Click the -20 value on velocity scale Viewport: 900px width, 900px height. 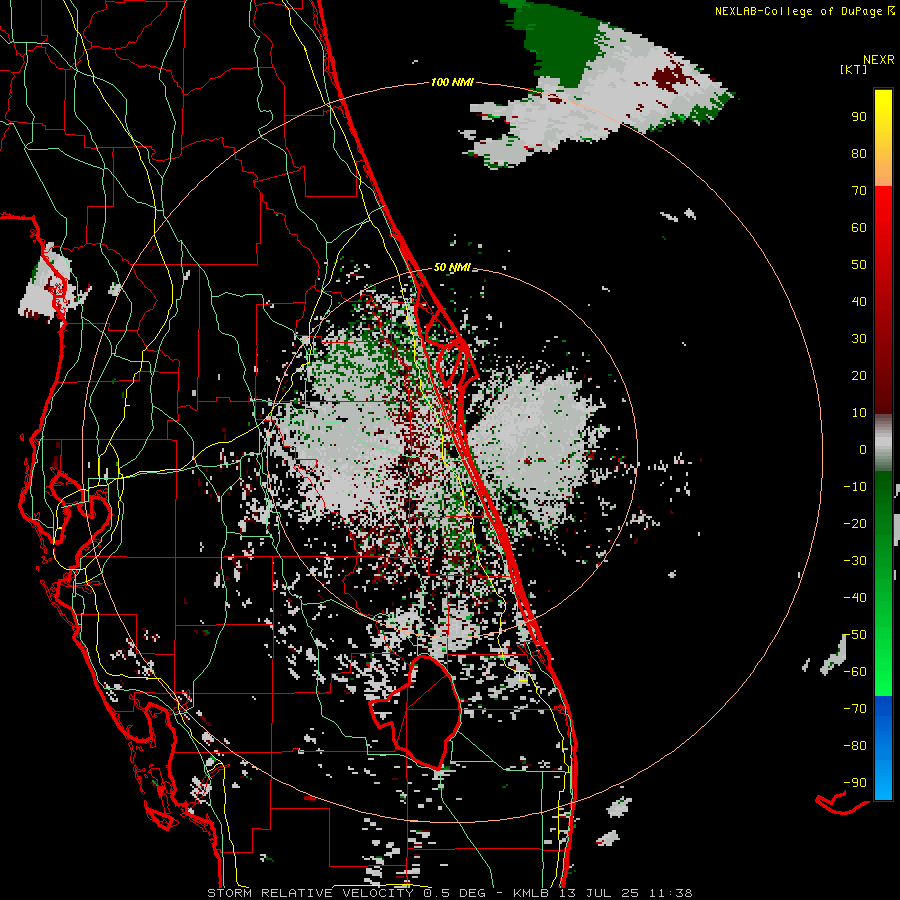[x=855, y=524]
